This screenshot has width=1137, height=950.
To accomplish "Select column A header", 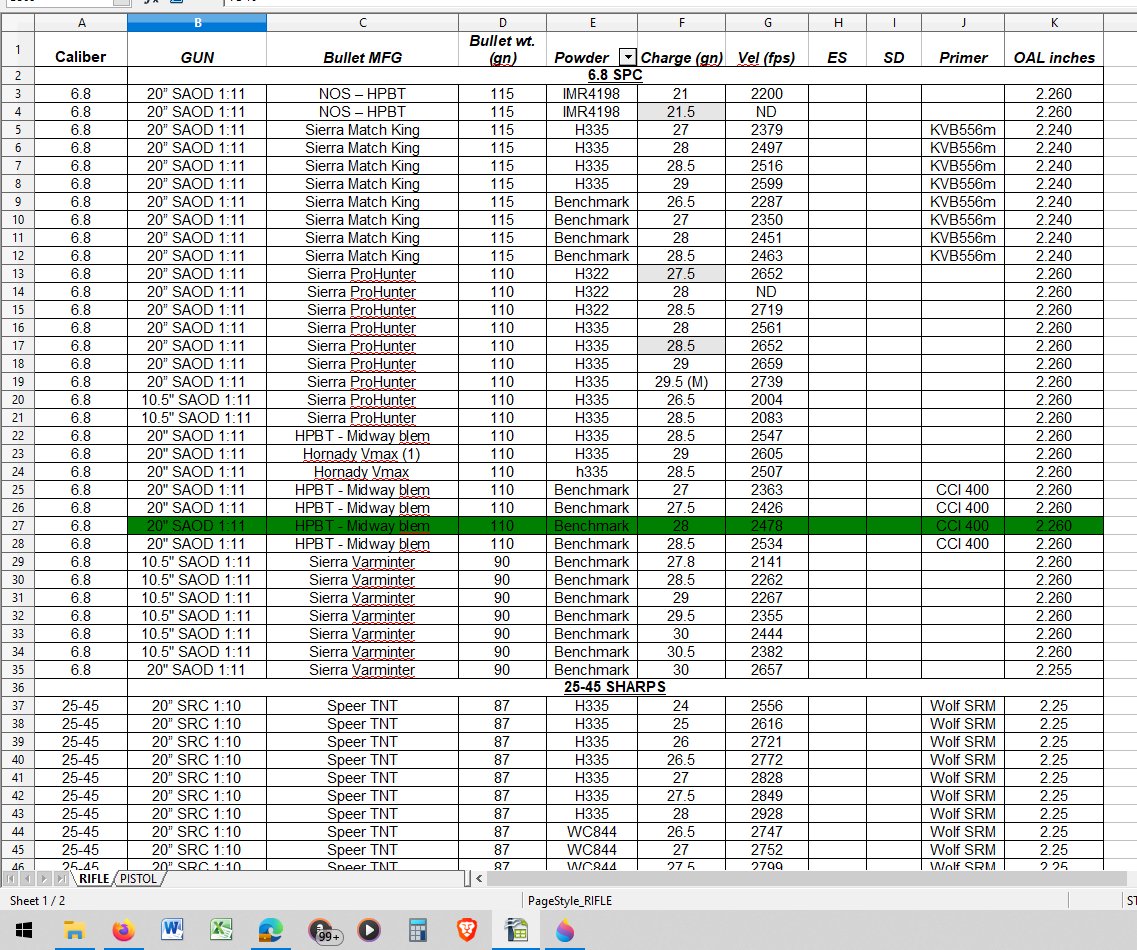I will 81,22.
